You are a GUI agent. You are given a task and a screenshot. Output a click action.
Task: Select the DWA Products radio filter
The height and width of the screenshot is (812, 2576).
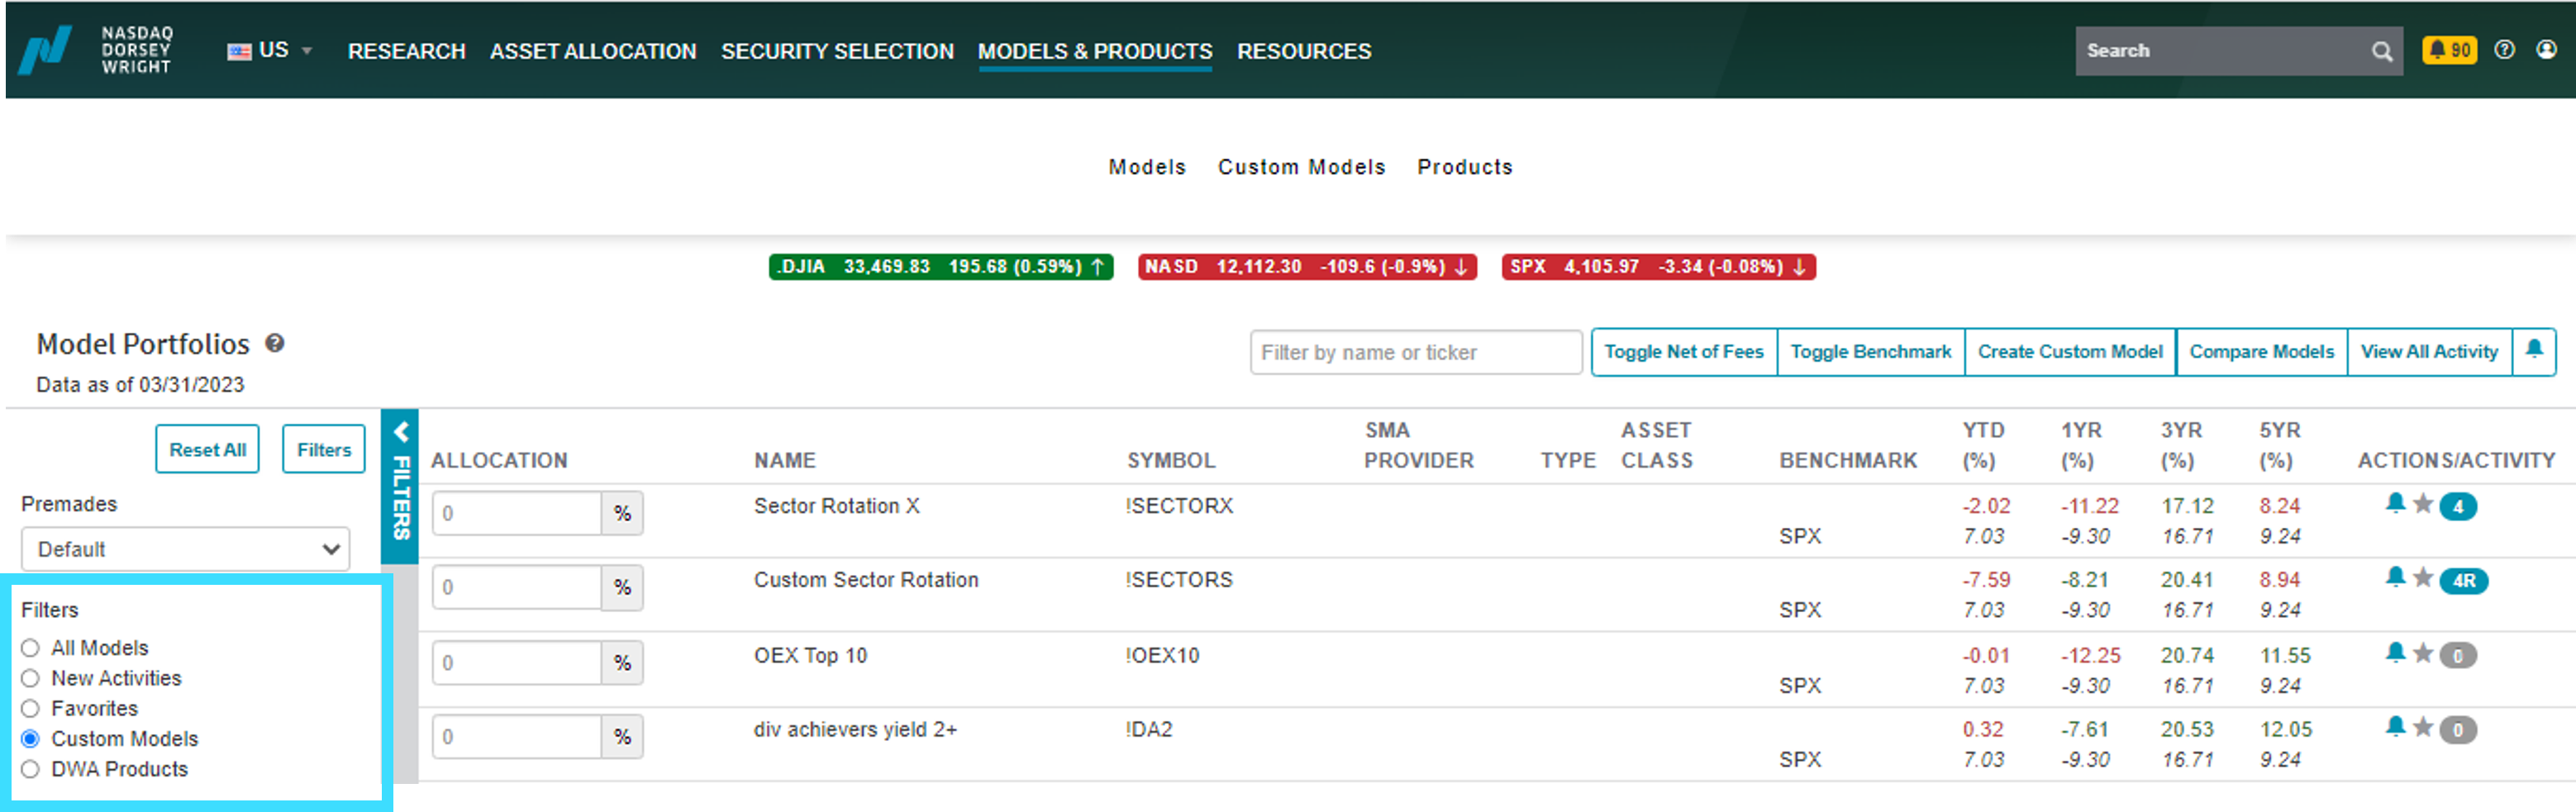30,769
